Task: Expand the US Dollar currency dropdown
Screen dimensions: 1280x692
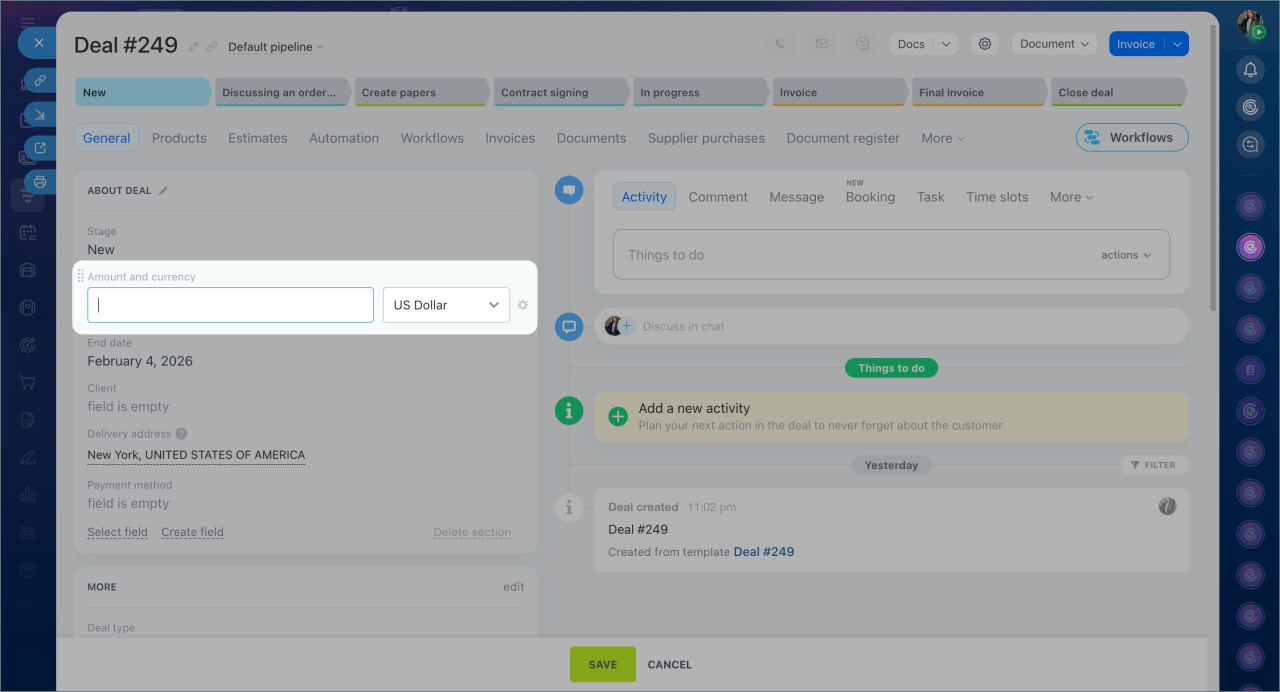Action: (x=446, y=305)
